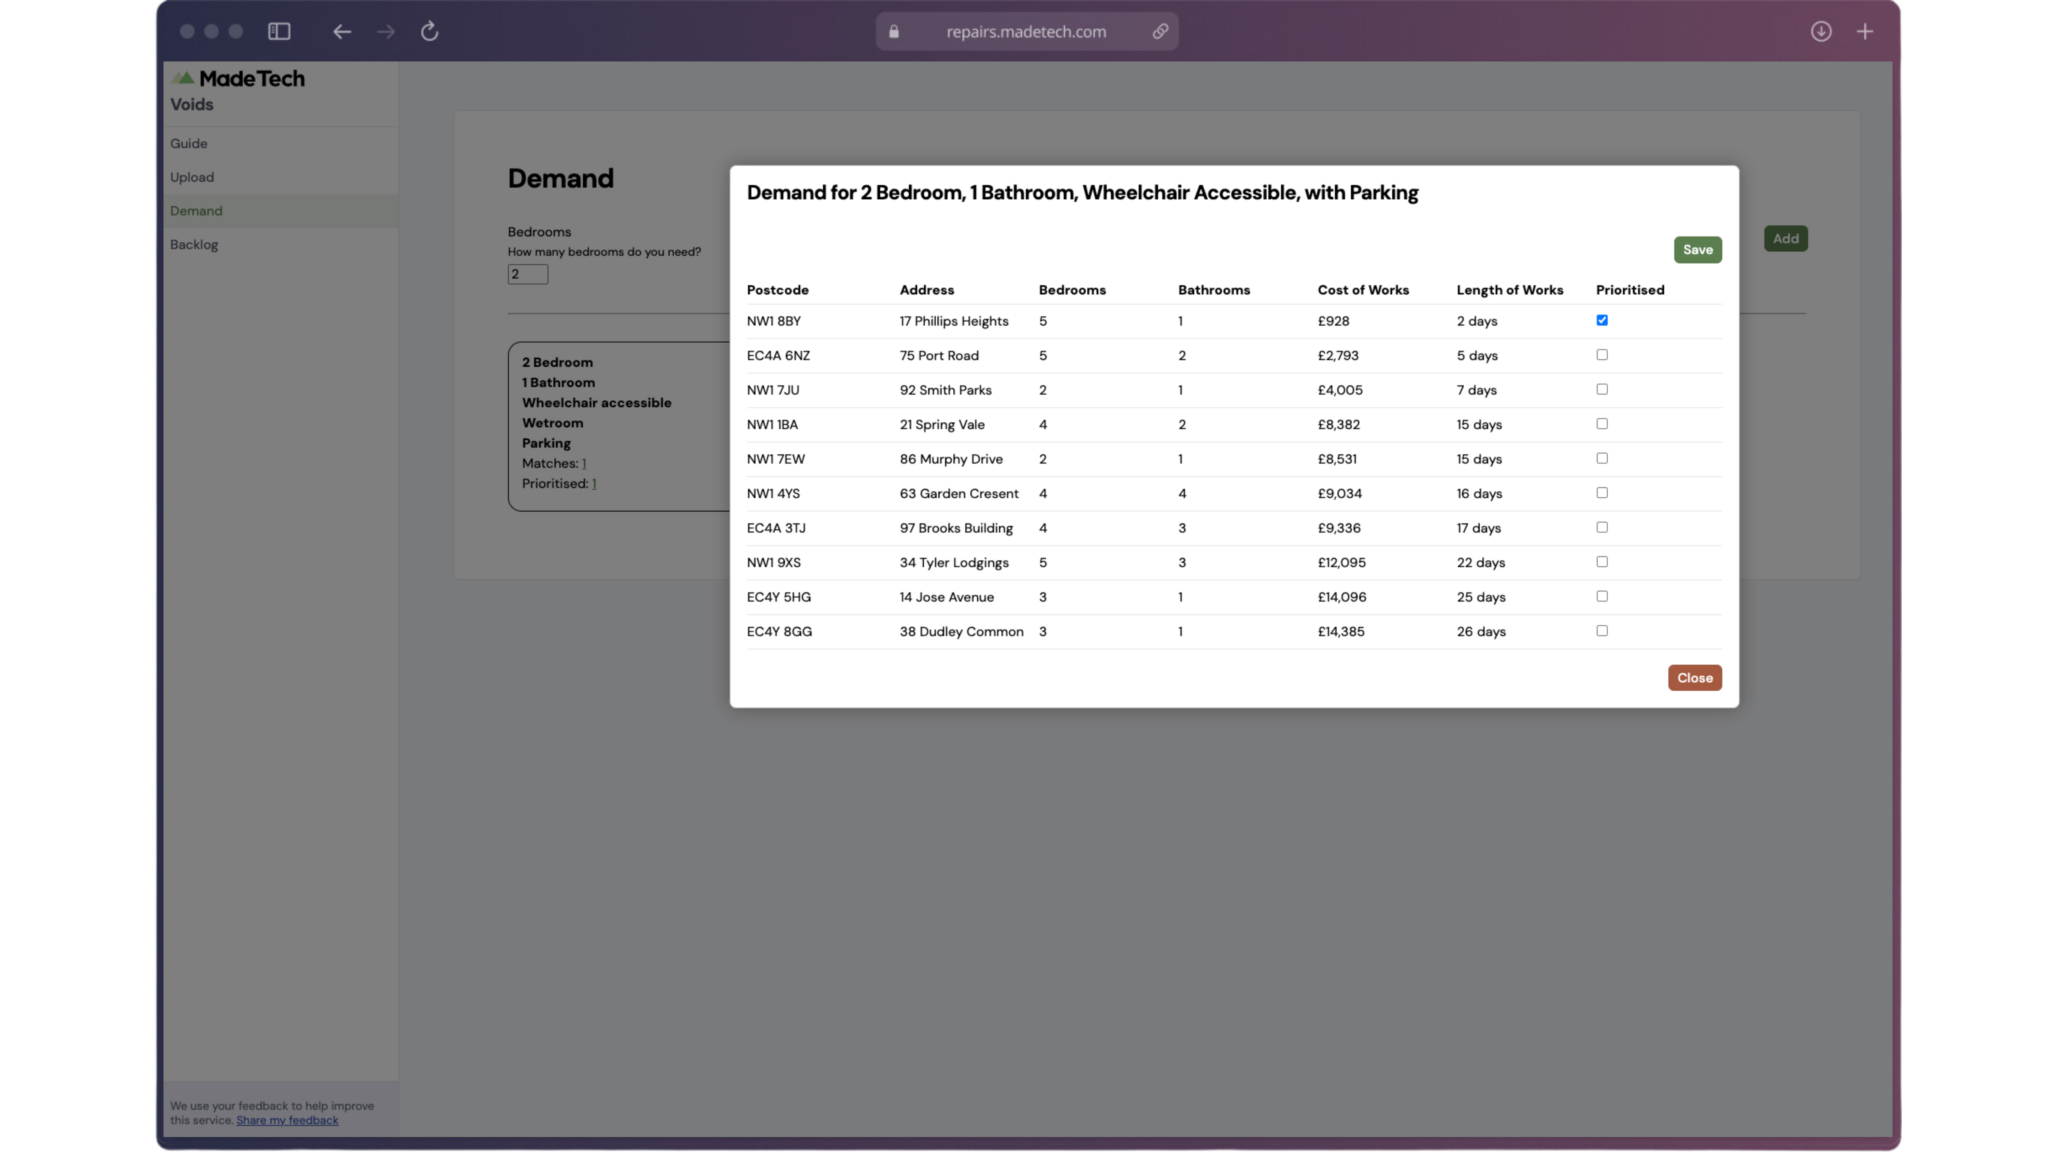Tick the checkbox for 97 Brooks Building

coord(1602,527)
